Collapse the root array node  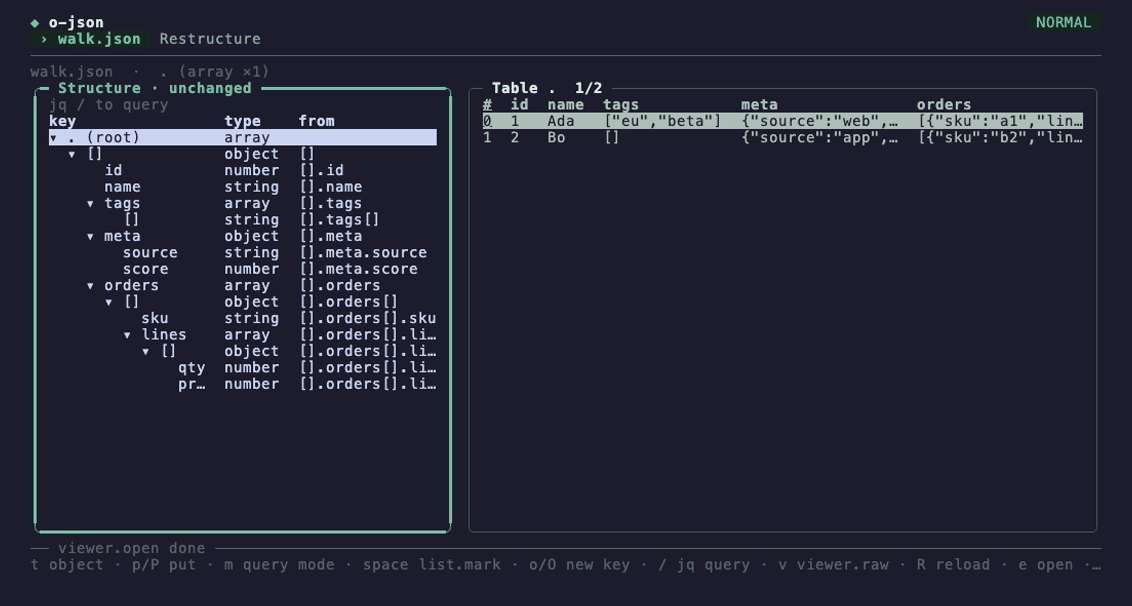click(53, 137)
